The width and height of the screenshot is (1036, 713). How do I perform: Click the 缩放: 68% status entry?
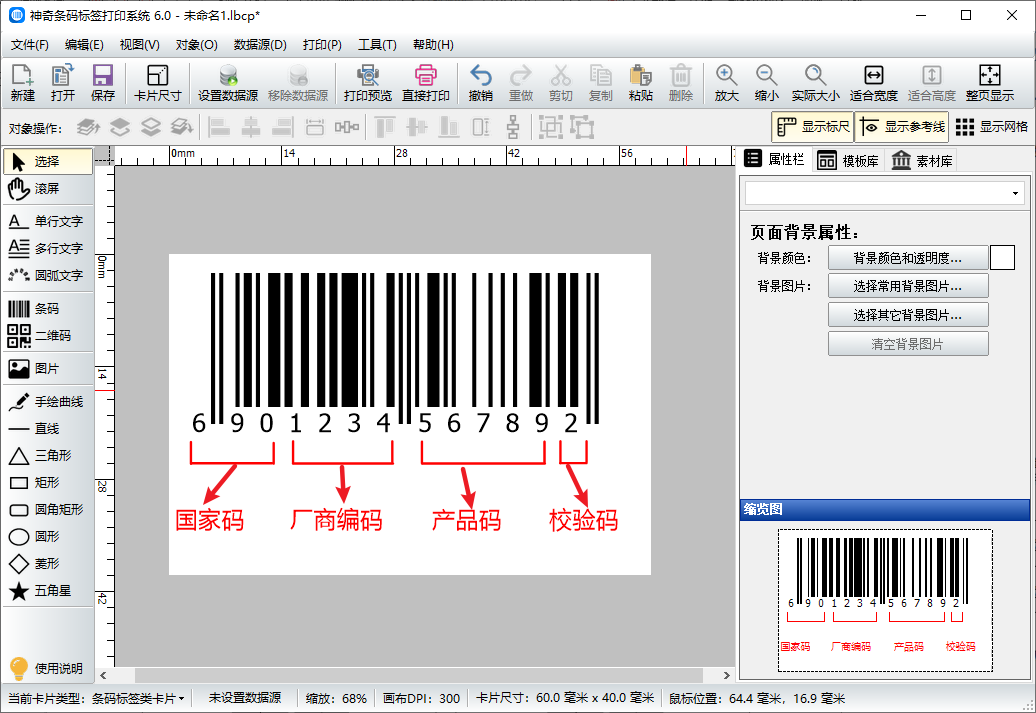pyautogui.click(x=336, y=698)
